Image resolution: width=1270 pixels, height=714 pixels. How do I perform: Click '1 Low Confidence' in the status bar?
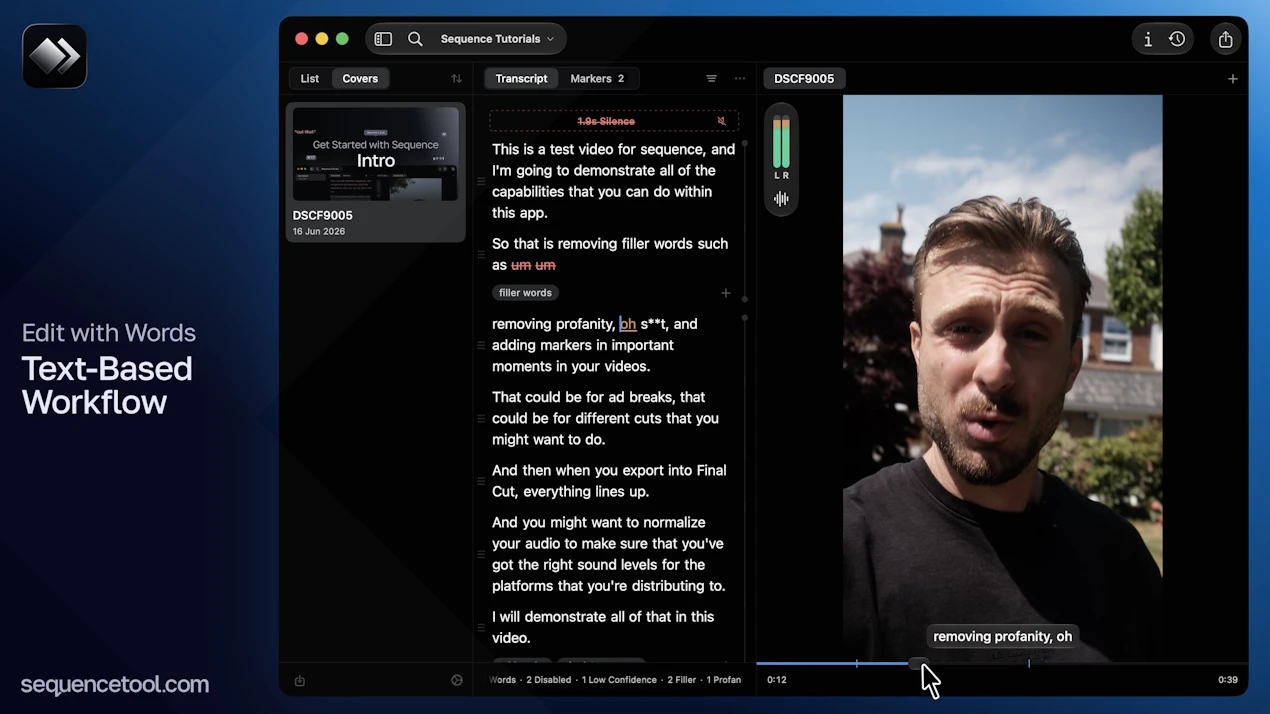tap(619, 680)
